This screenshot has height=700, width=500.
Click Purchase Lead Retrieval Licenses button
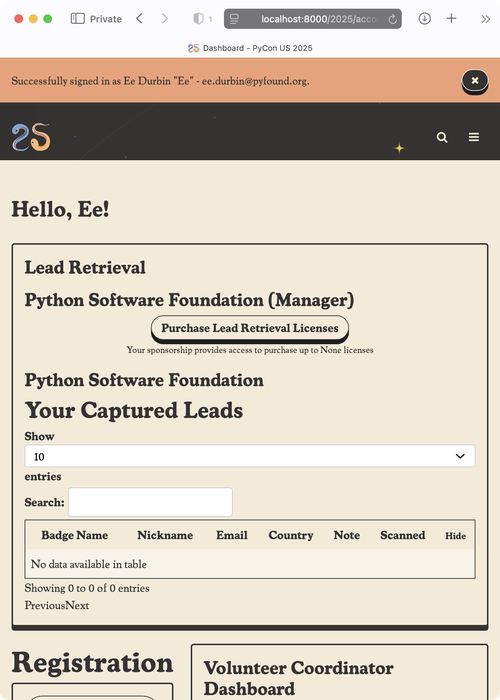pyautogui.click(x=250, y=328)
